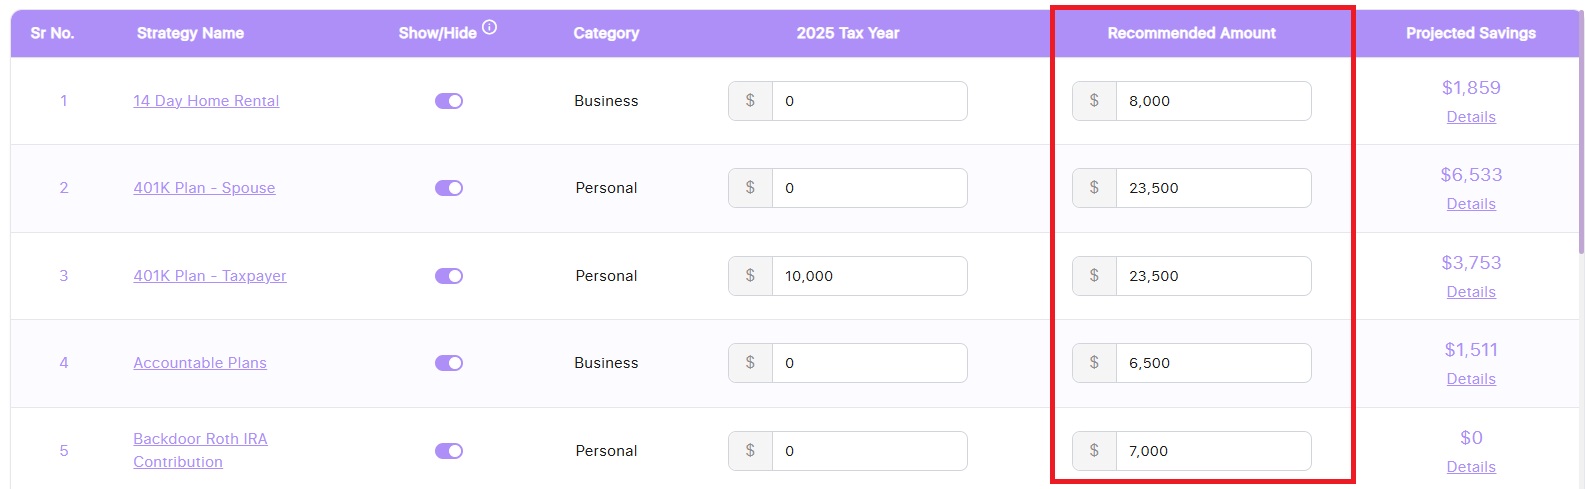
Task: Open the 401K Plan - Taxpayer link
Action: pyautogui.click(x=210, y=276)
